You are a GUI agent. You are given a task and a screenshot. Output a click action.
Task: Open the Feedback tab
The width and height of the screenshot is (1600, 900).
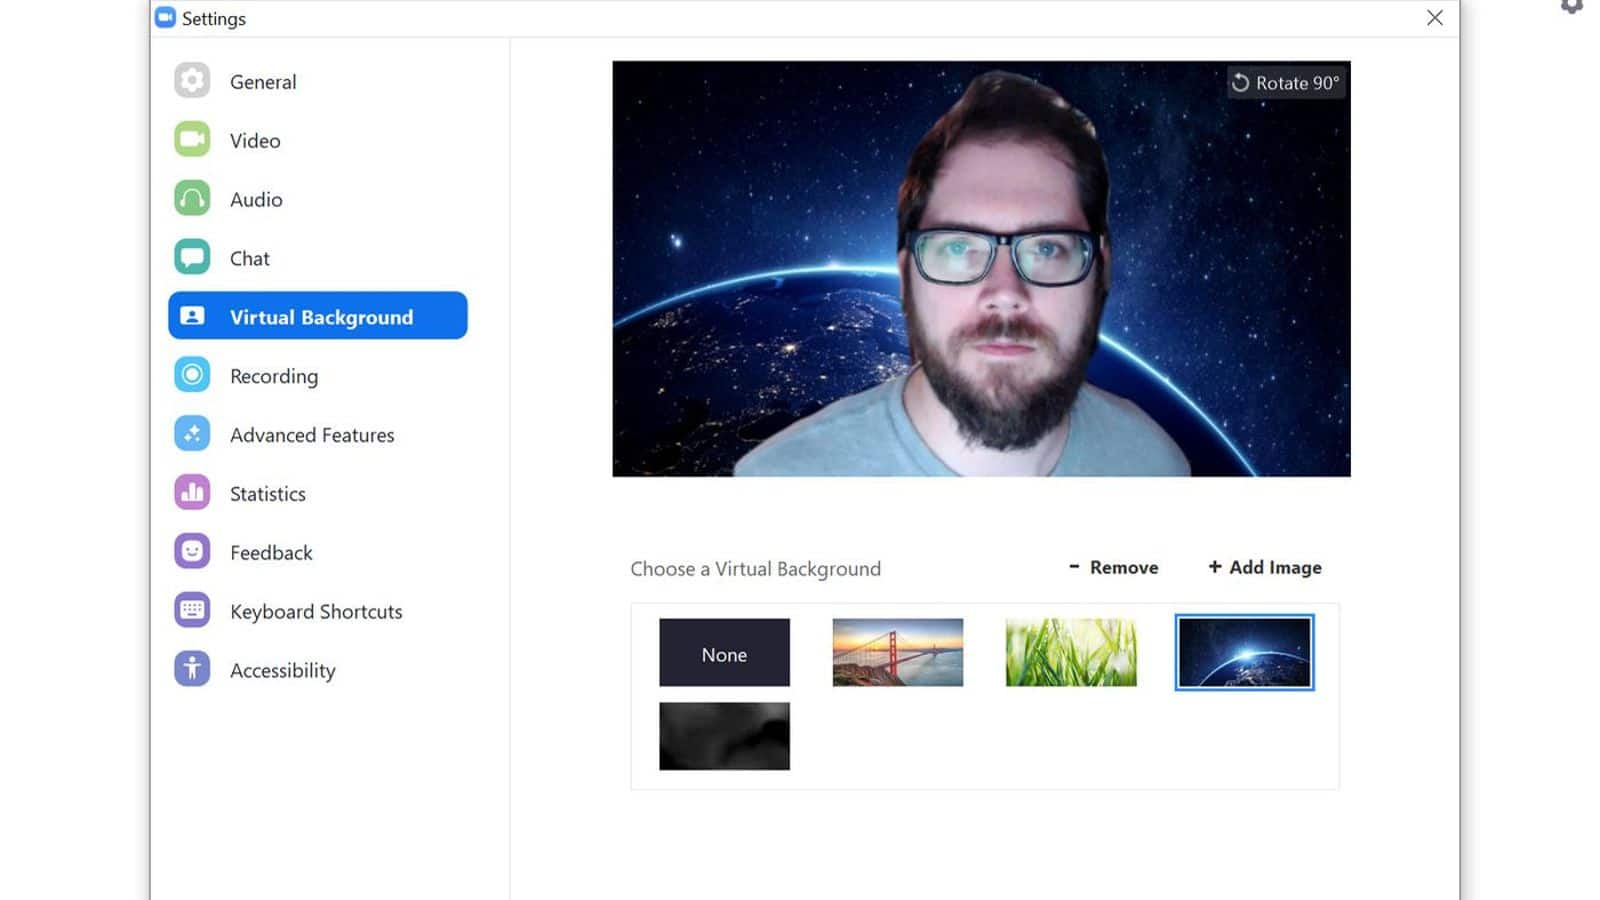point(318,552)
